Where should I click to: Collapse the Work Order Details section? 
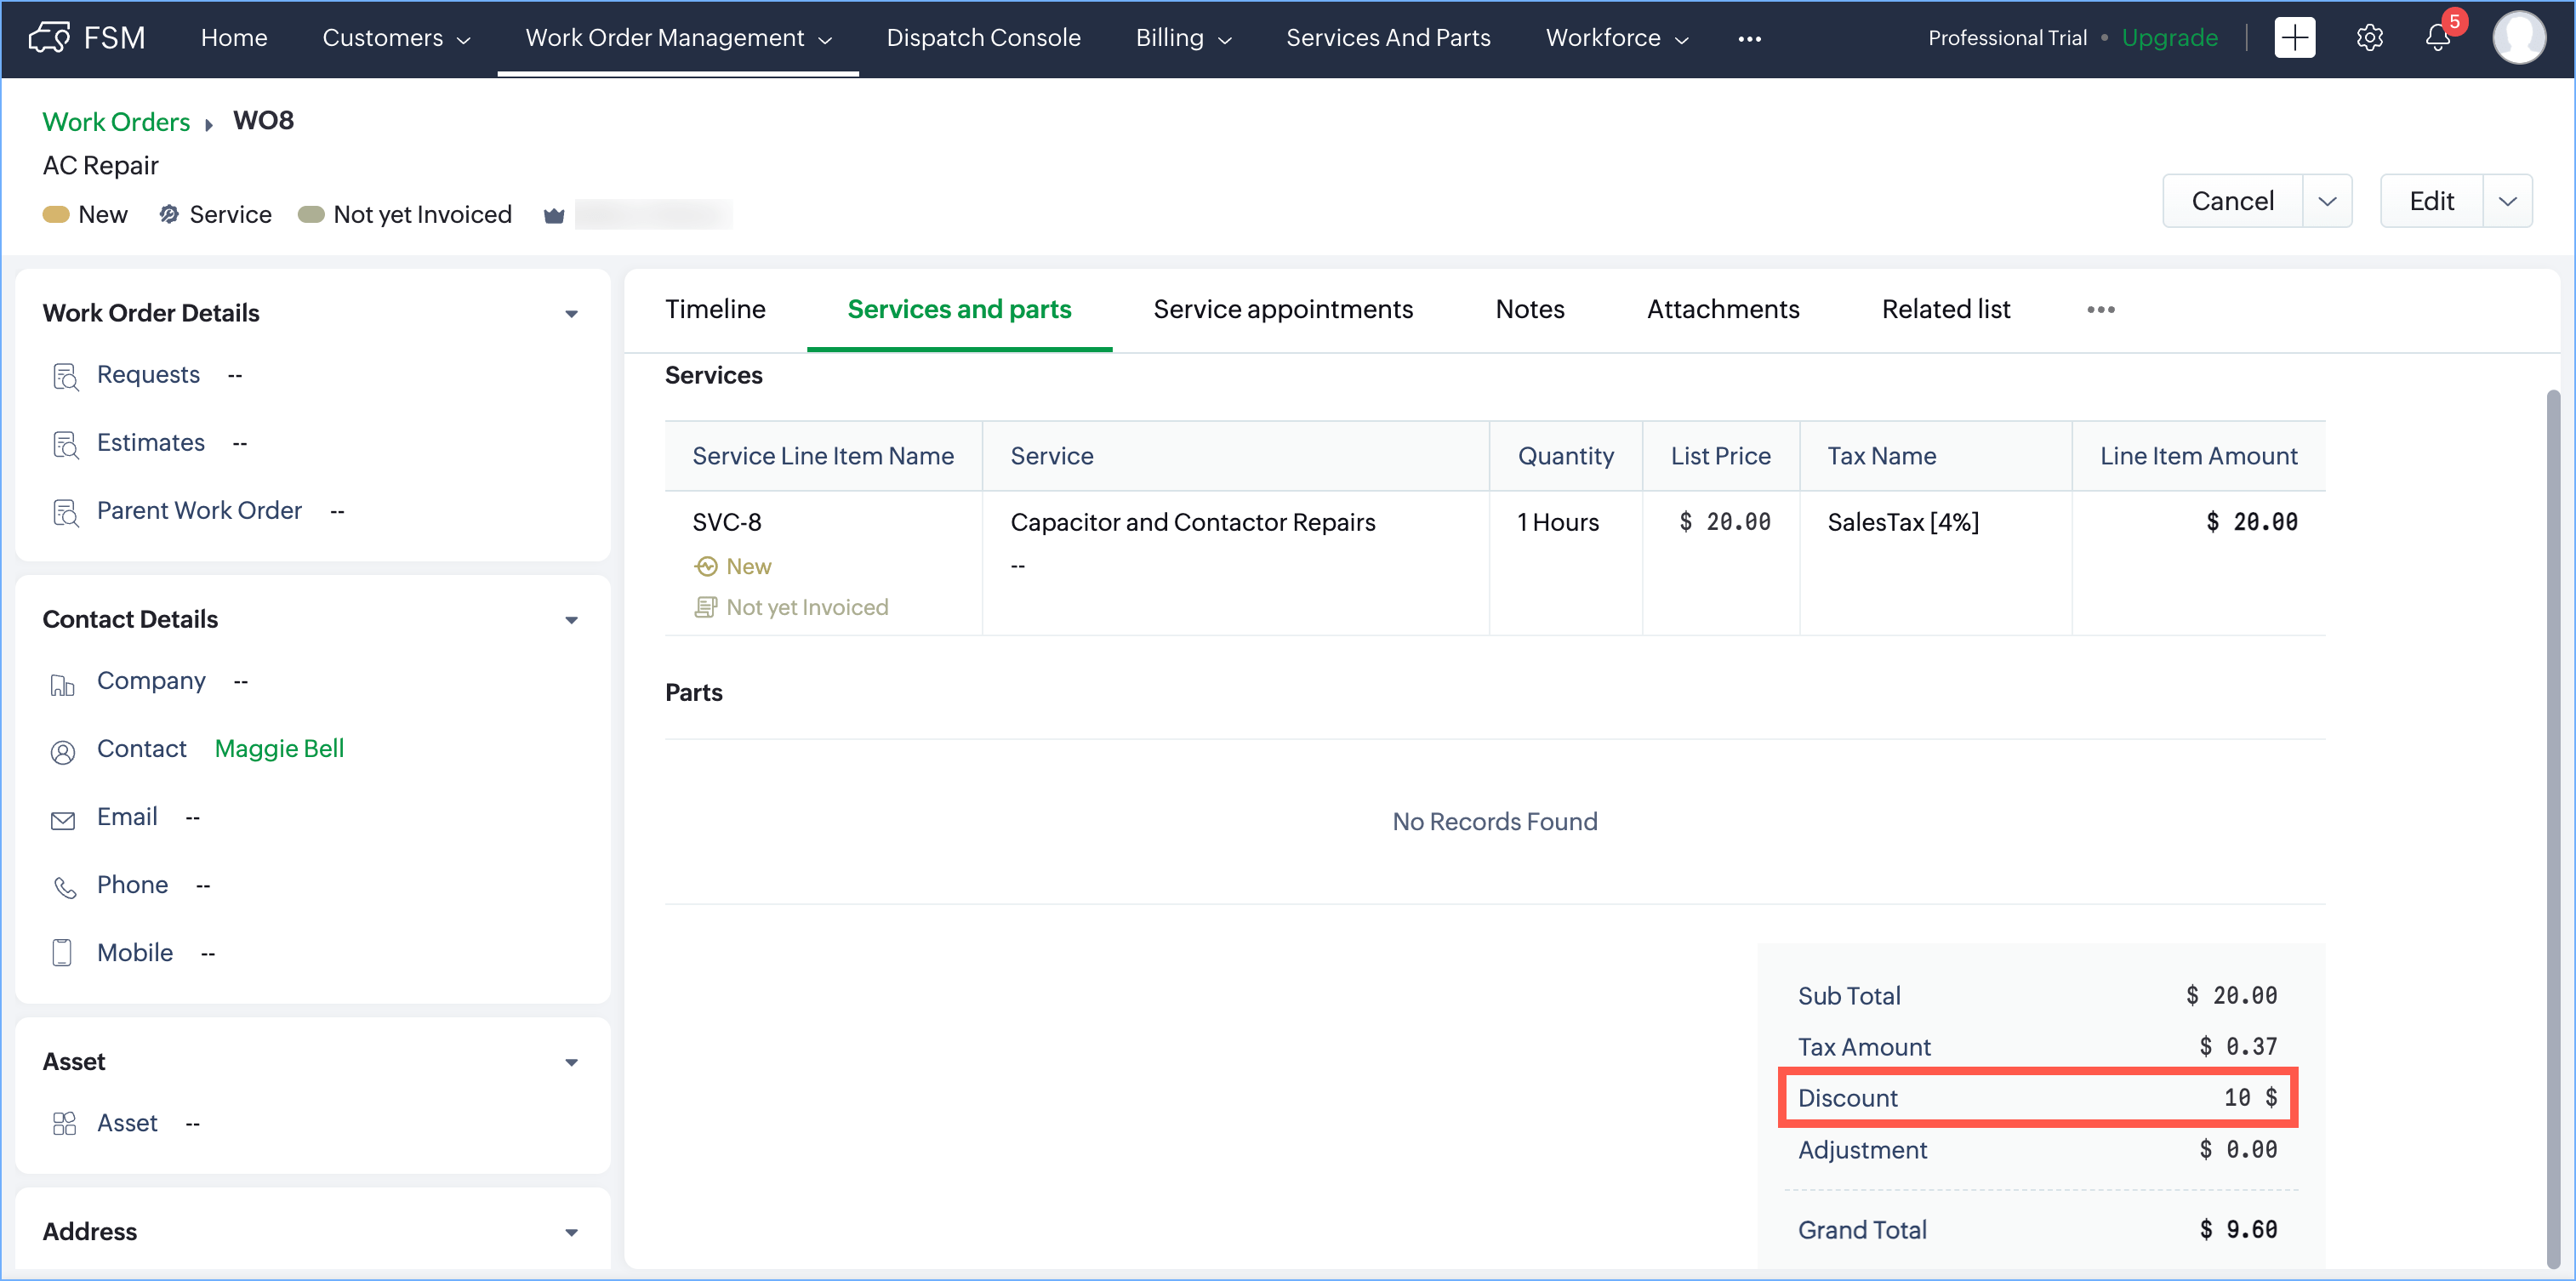571,314
